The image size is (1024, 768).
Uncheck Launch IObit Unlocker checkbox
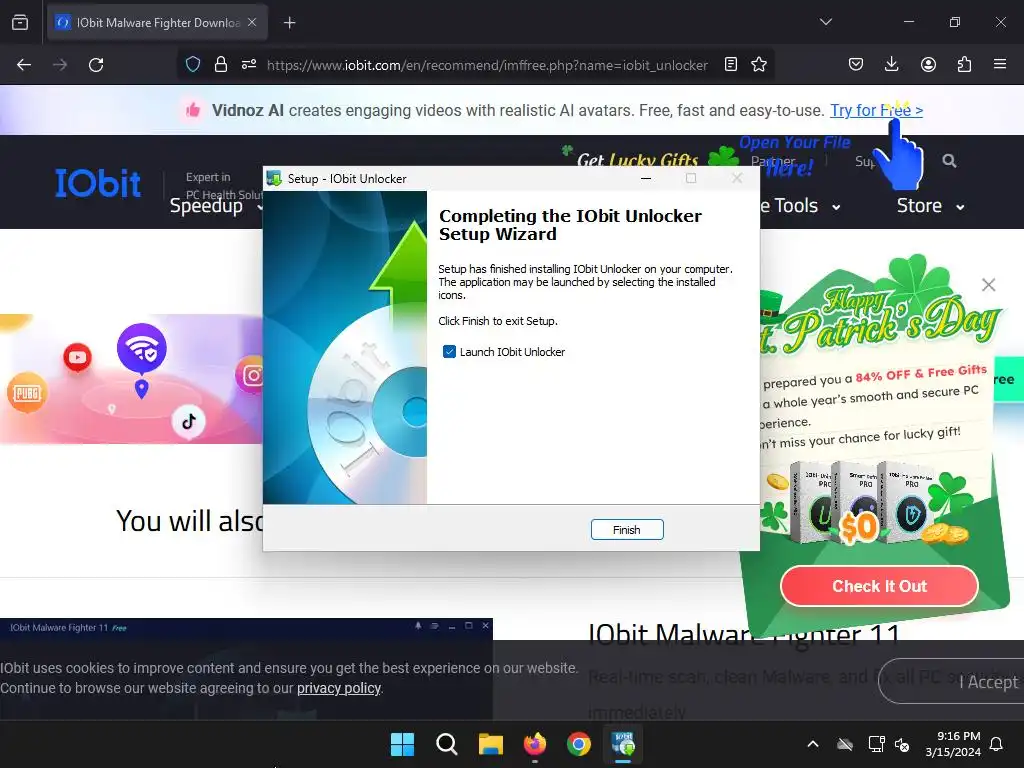tap(449, 352)
